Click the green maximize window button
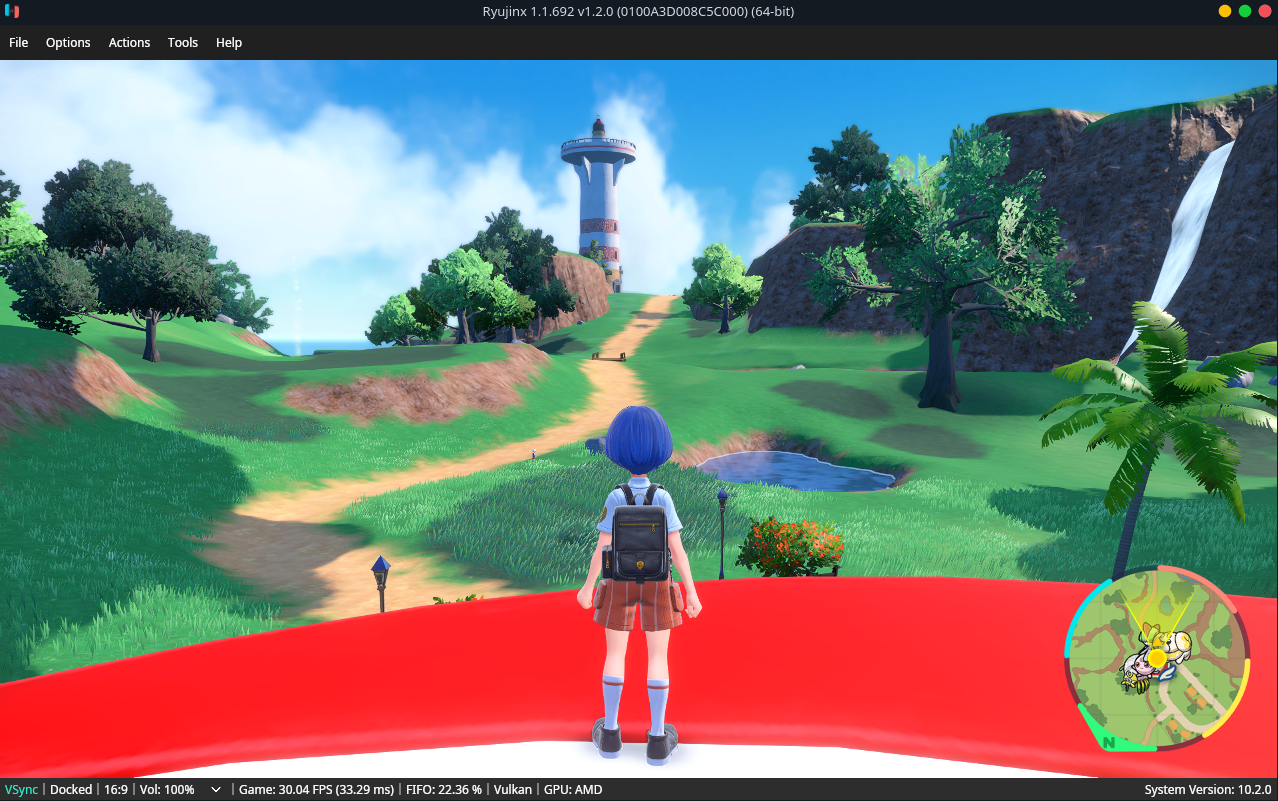 (x=1245, y=11)
